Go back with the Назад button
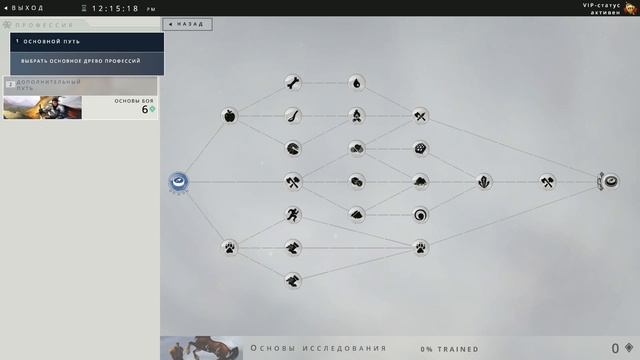Screen dimensions: 640x360 pyautogui.click(x=187, y=24)
